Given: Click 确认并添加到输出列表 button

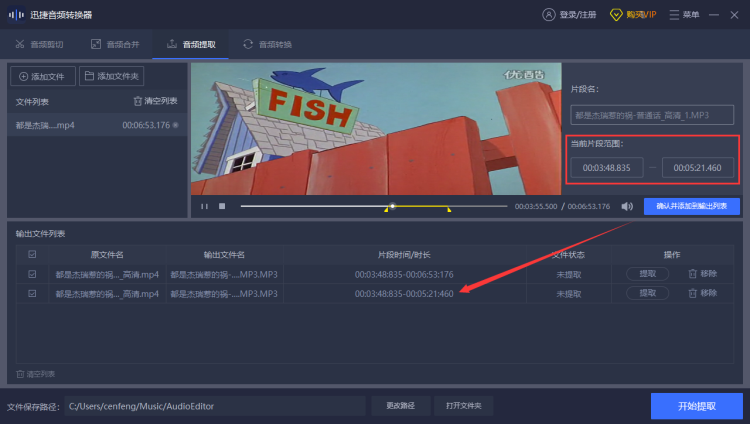Looking at the screenshot, I should 692,206.
